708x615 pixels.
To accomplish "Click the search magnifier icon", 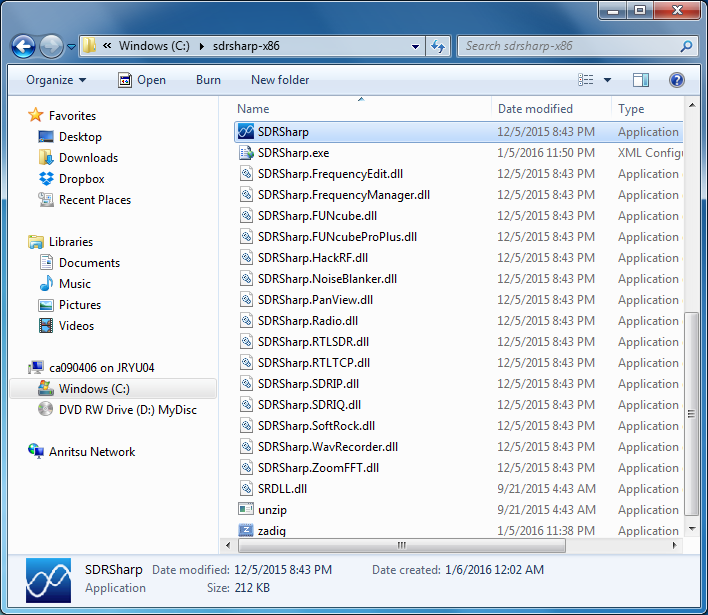I will [x=686, y=46].
